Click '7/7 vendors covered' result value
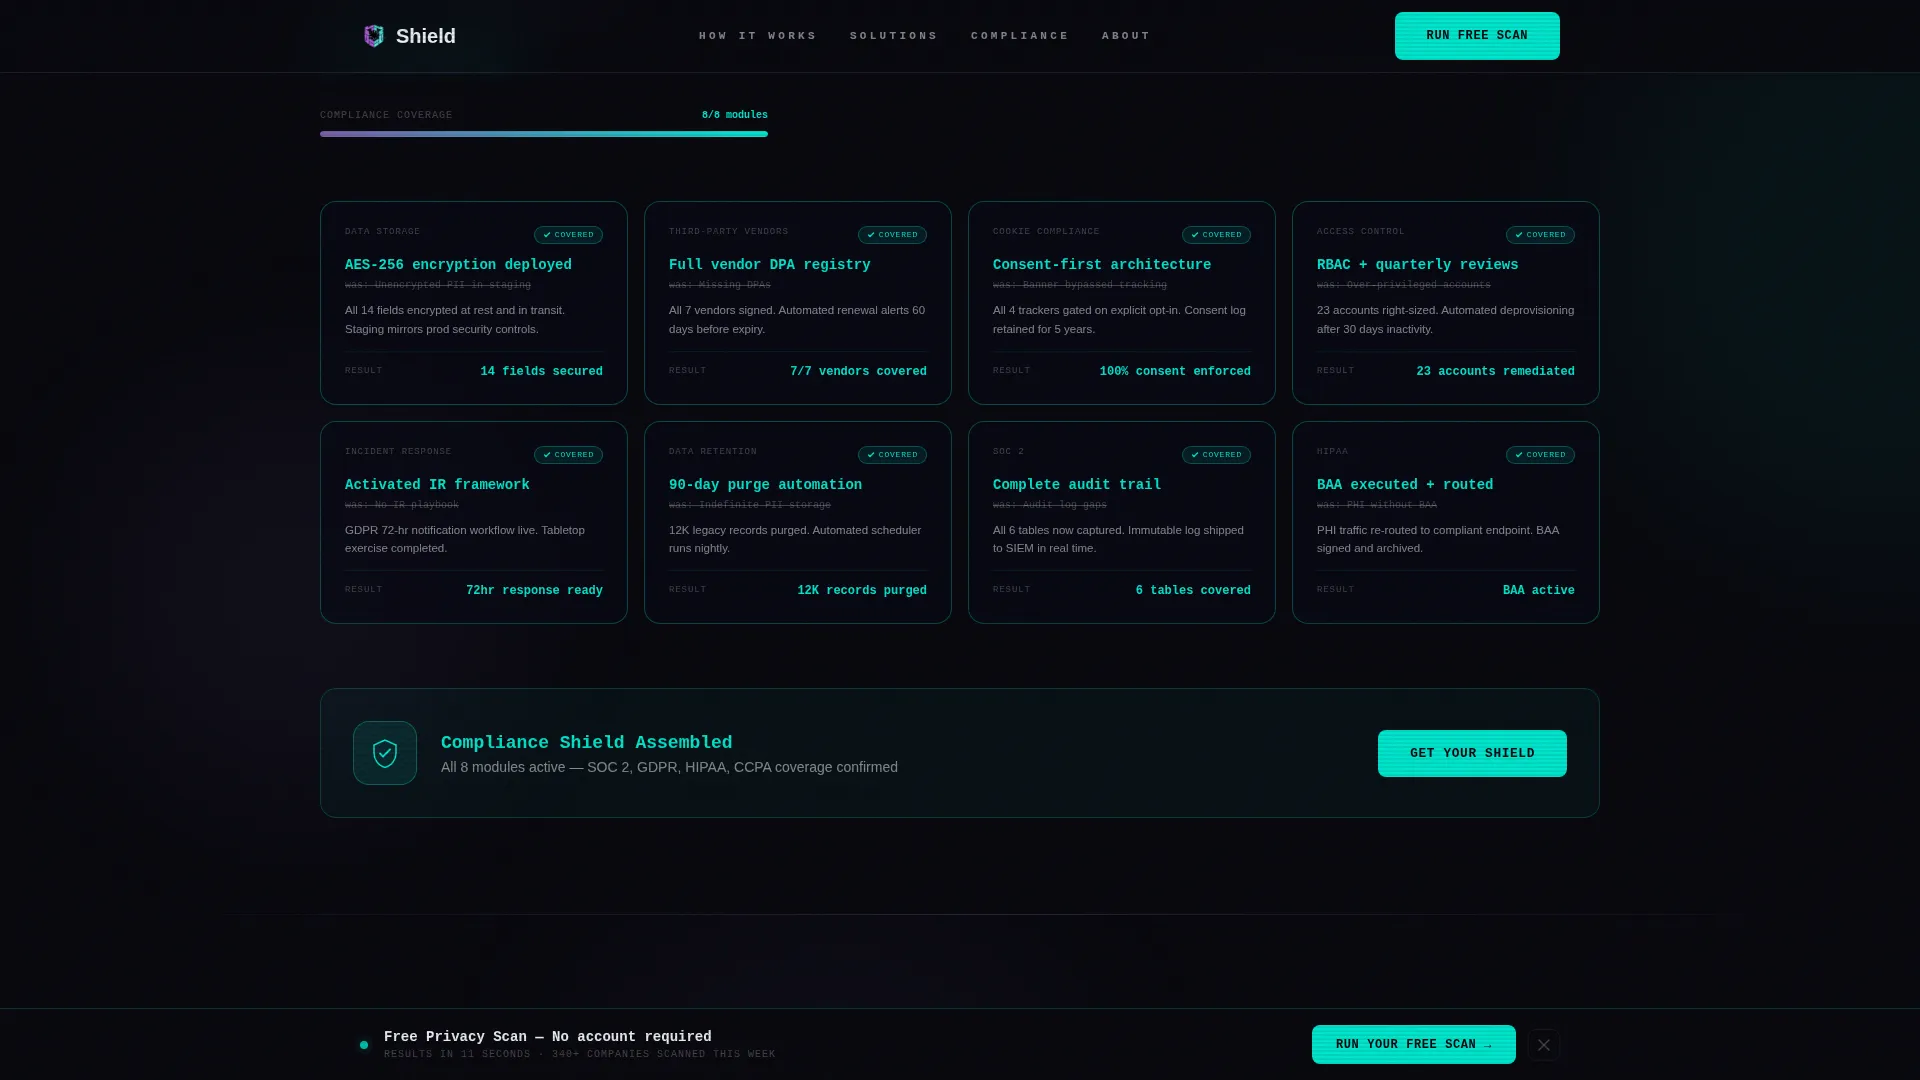The image size is (1920, 1080). (858, 372)
